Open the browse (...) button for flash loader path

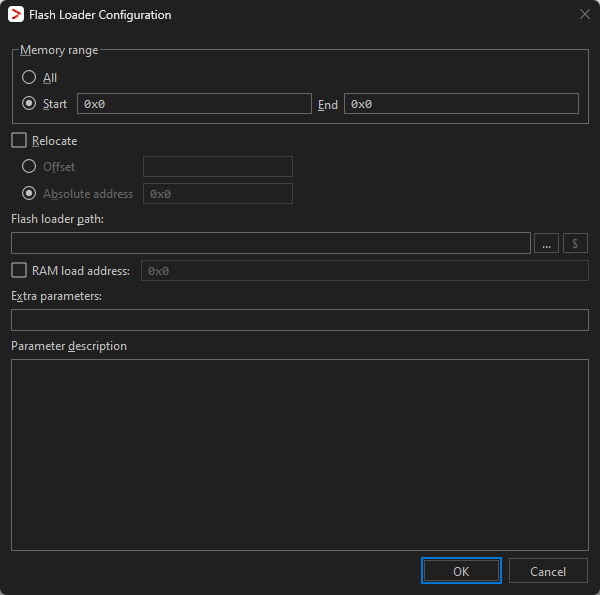(546, 243)
